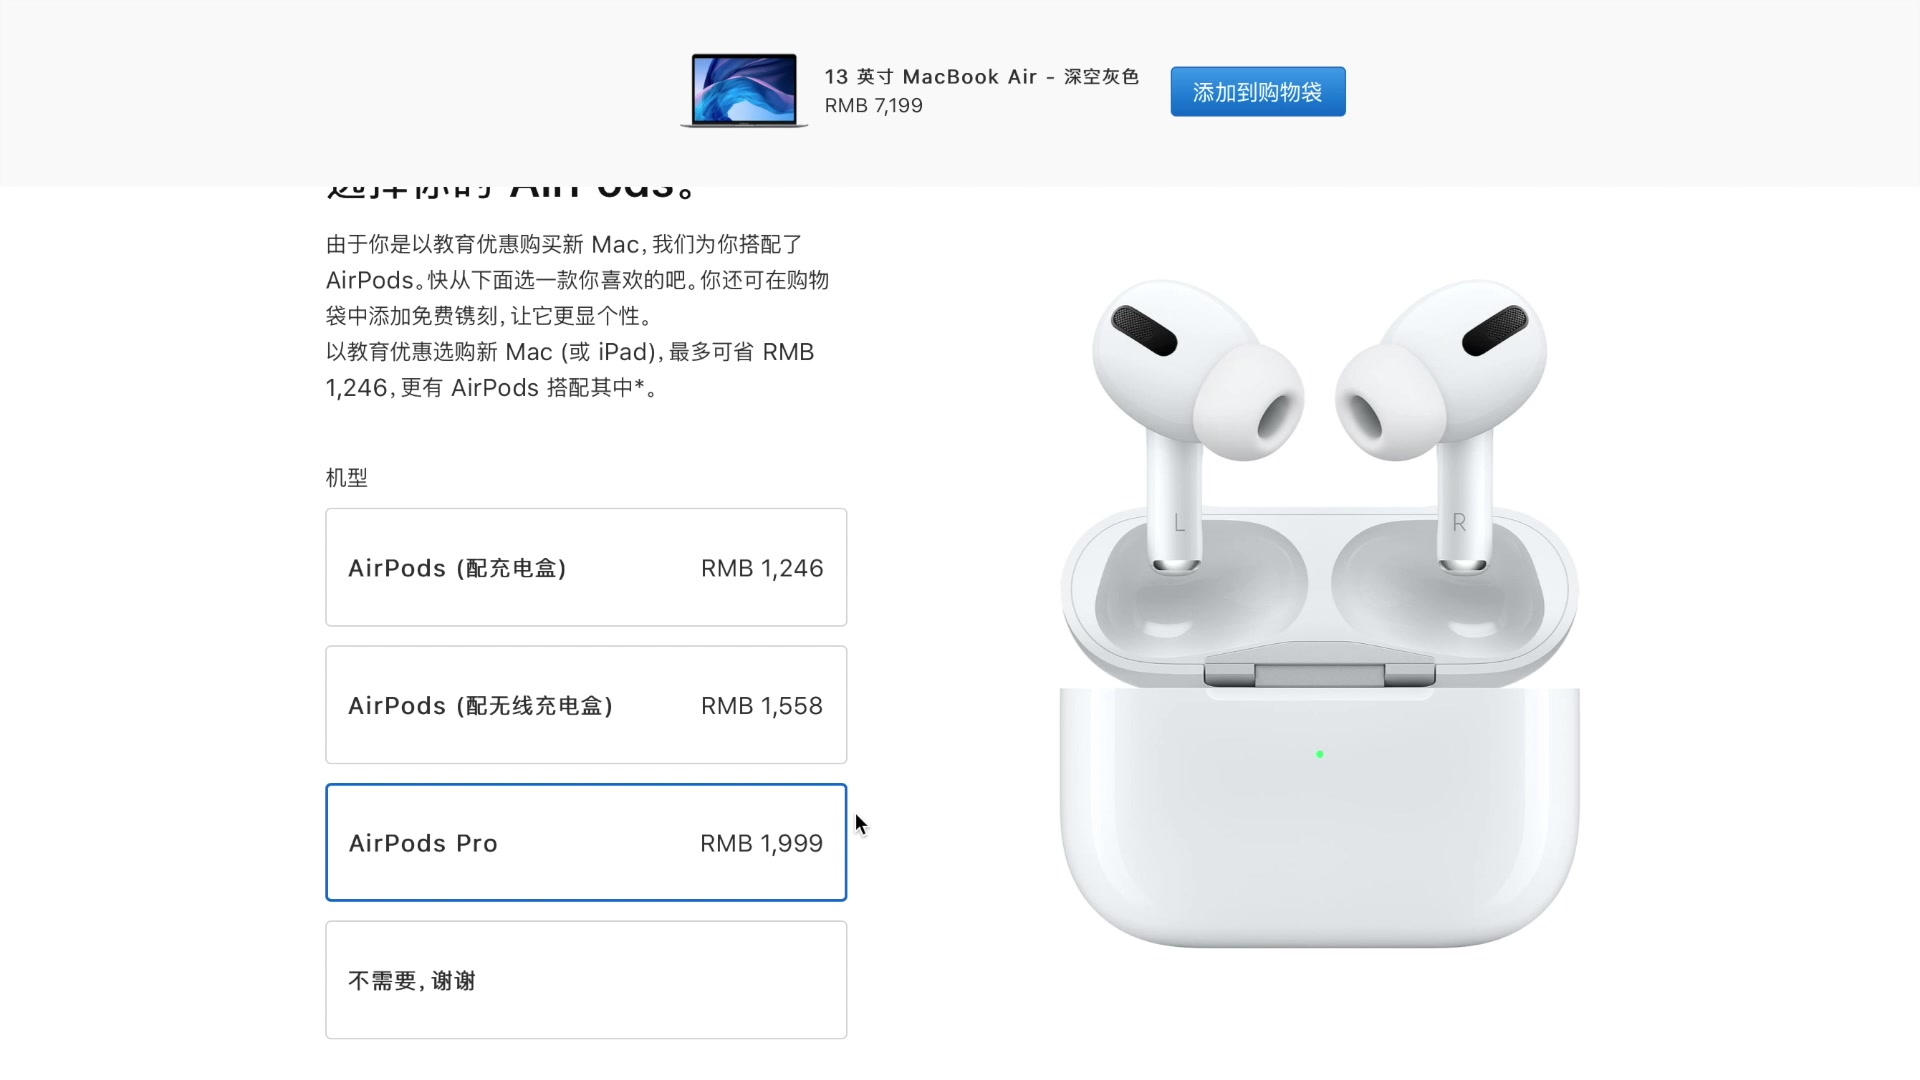
Task: Click the 教育优惠 description paragraph
Action: point(577,316)
